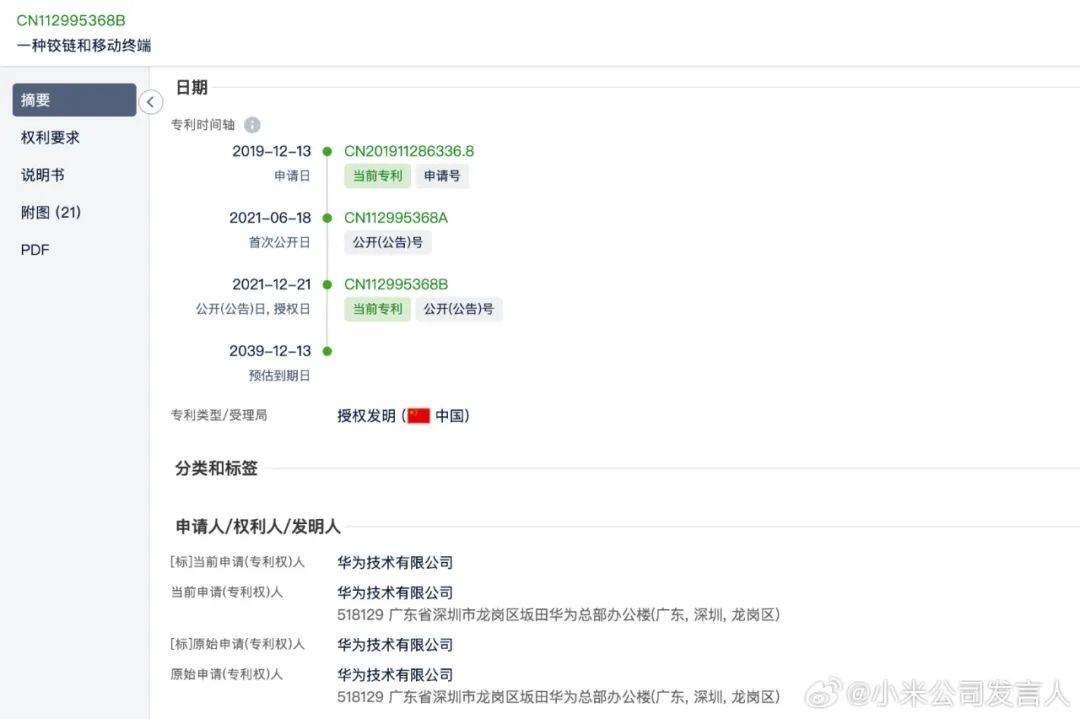Viewport: 1080px width, 719px height.
Task: Click the patent number CN112995368B header
Action: point(71,20)
